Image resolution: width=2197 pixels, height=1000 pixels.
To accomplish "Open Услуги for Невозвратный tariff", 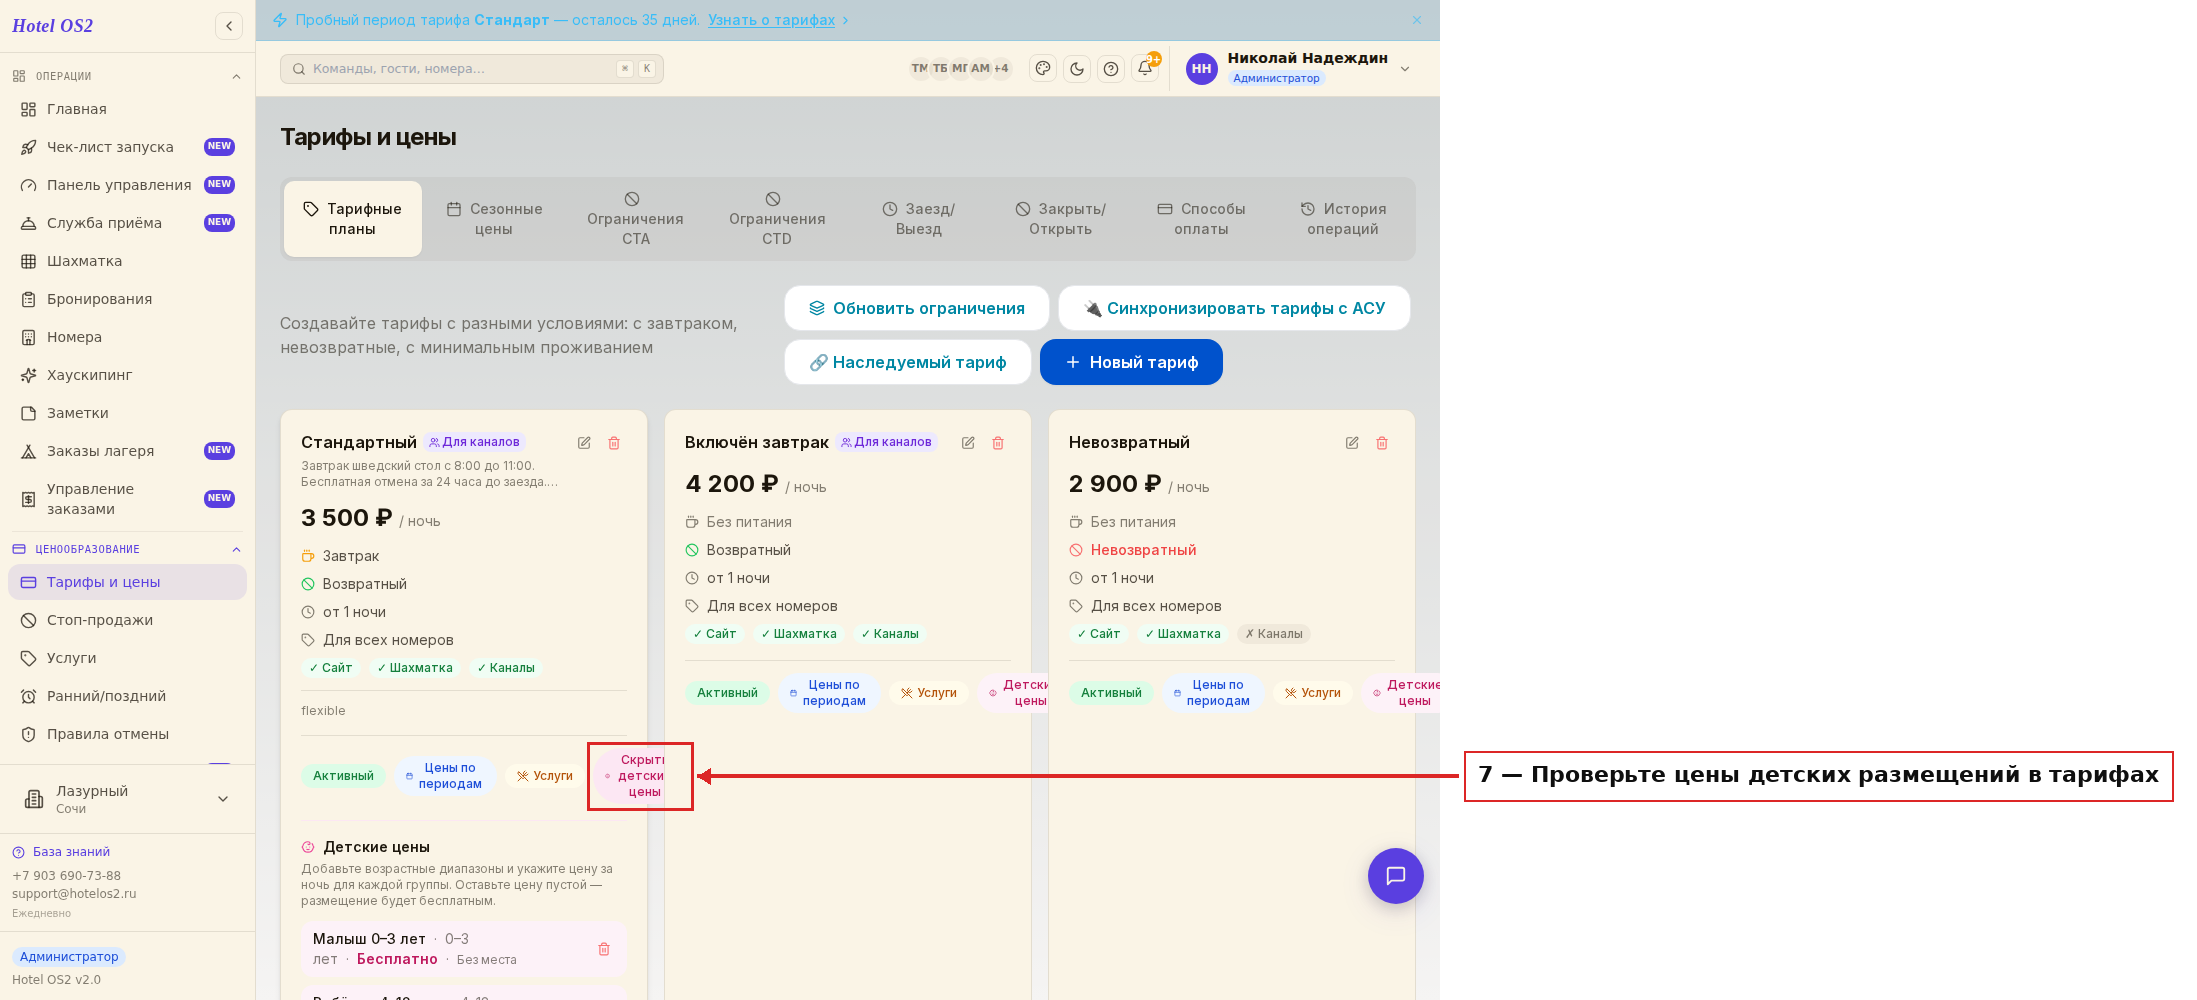I will [x=1312, y=693].
